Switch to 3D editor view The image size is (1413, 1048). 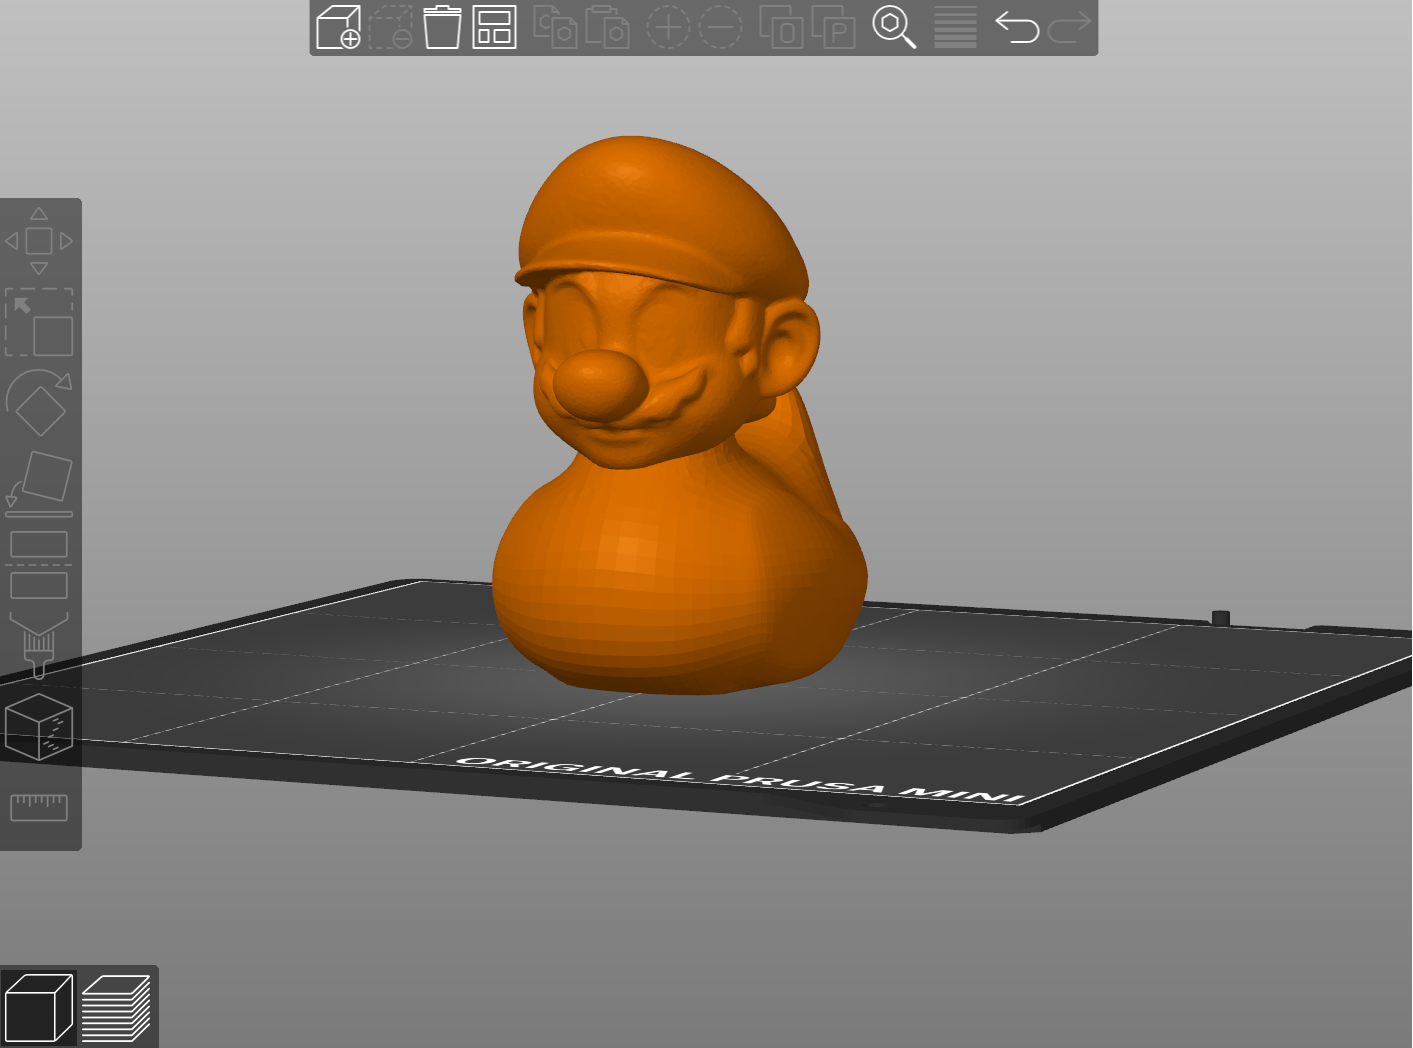pos(38,1008)
